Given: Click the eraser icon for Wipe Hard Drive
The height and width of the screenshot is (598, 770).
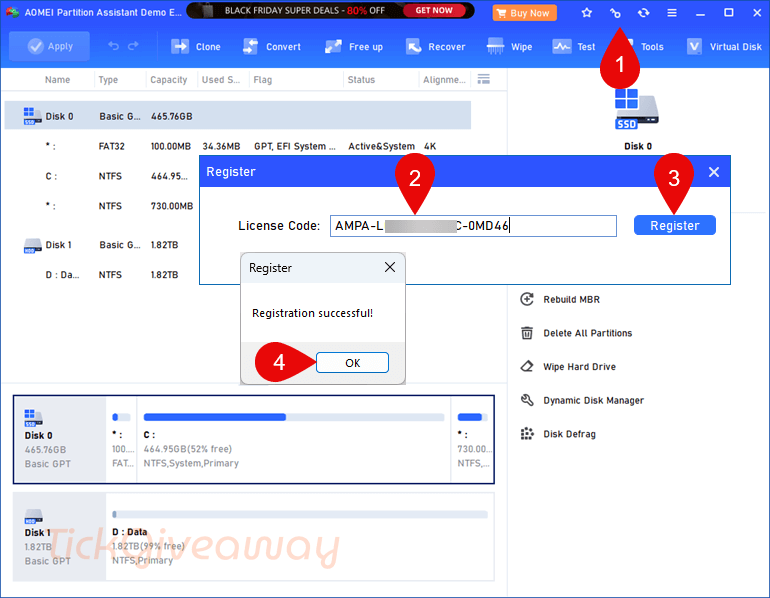Looking at the screenshot, I should click(x=527, y=366).
